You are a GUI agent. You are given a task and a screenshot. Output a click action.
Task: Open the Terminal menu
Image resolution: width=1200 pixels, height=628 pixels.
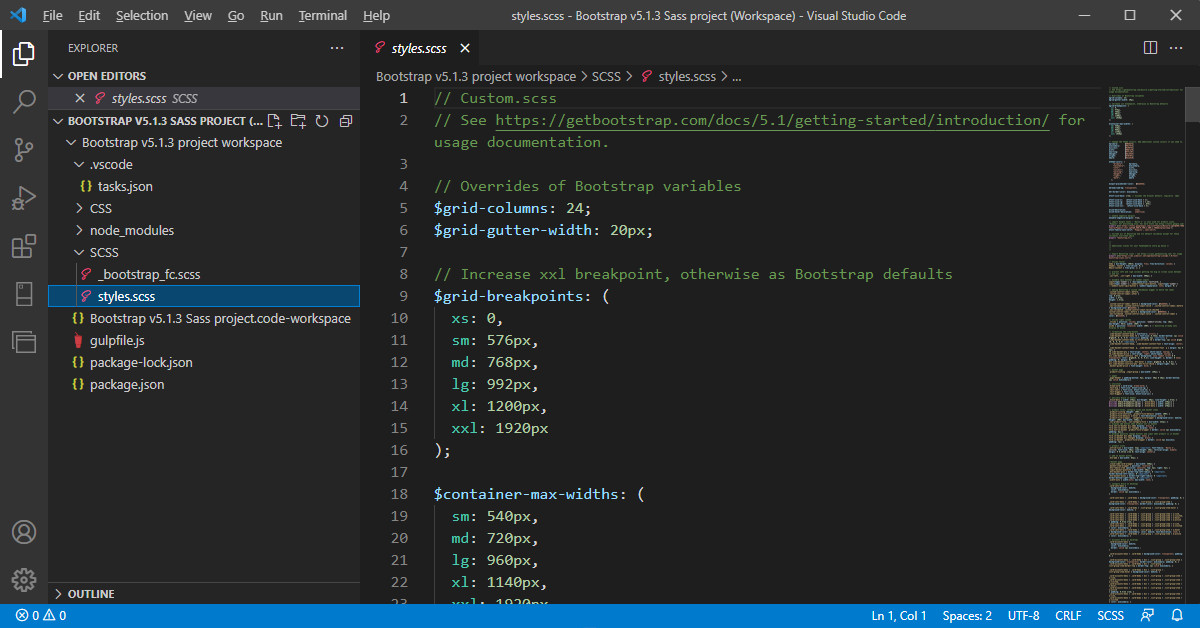pos(322,16)
